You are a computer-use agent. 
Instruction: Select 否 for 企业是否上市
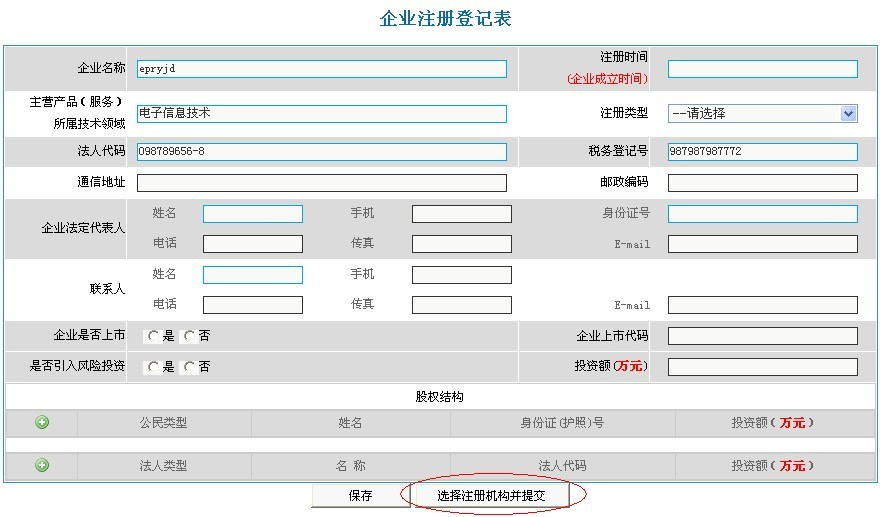[190, 336]
